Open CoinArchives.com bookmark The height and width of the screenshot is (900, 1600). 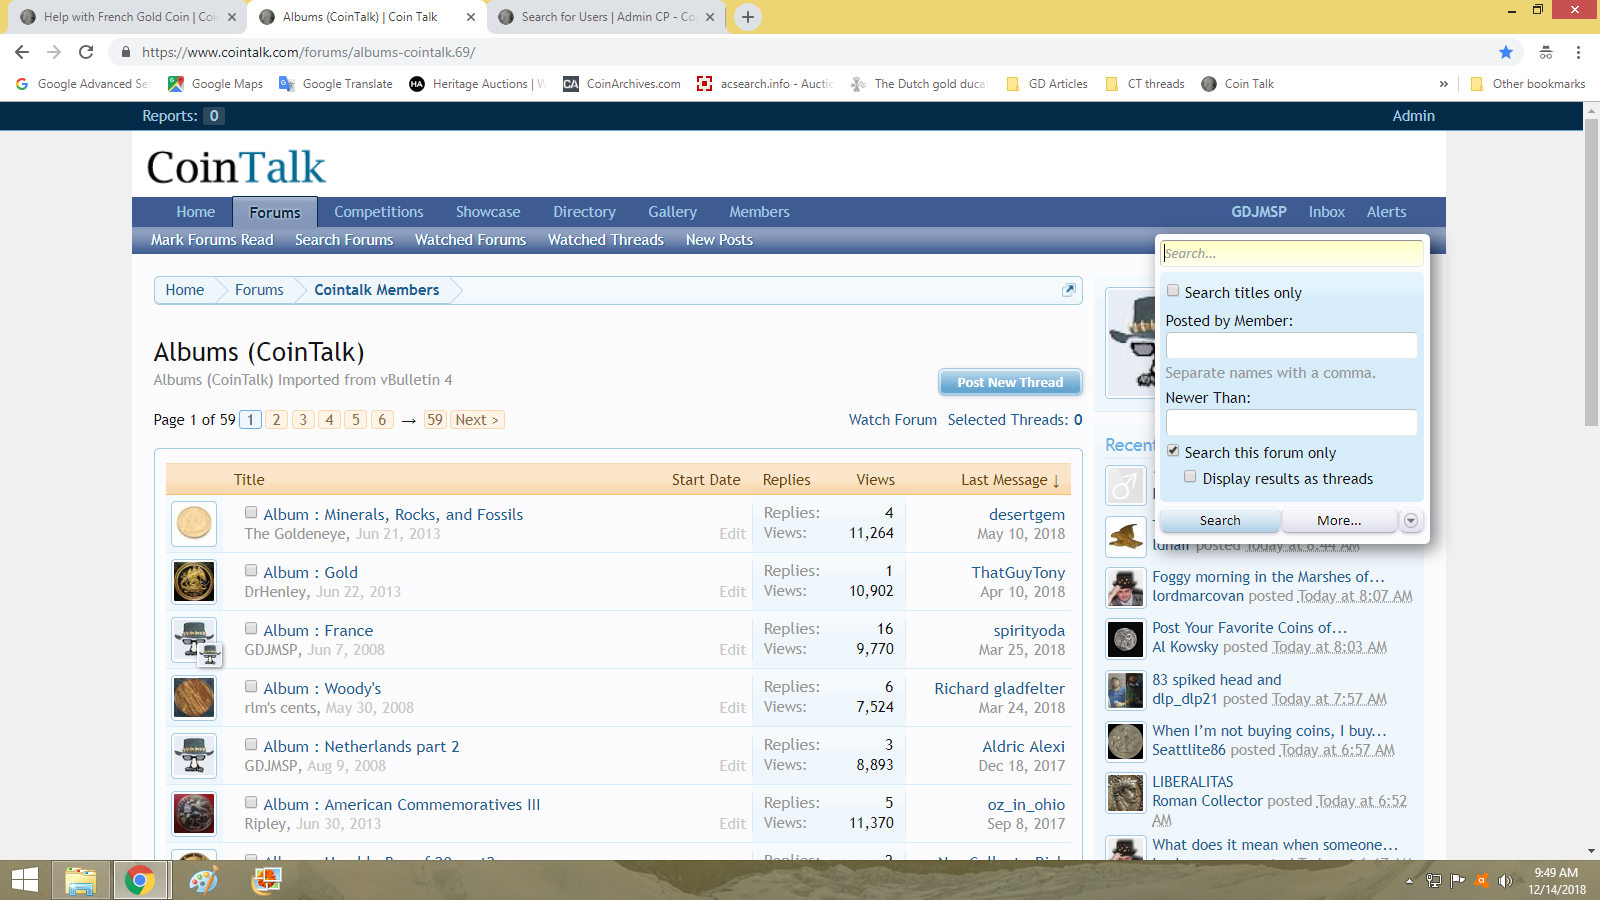click(x=622, y=84)
